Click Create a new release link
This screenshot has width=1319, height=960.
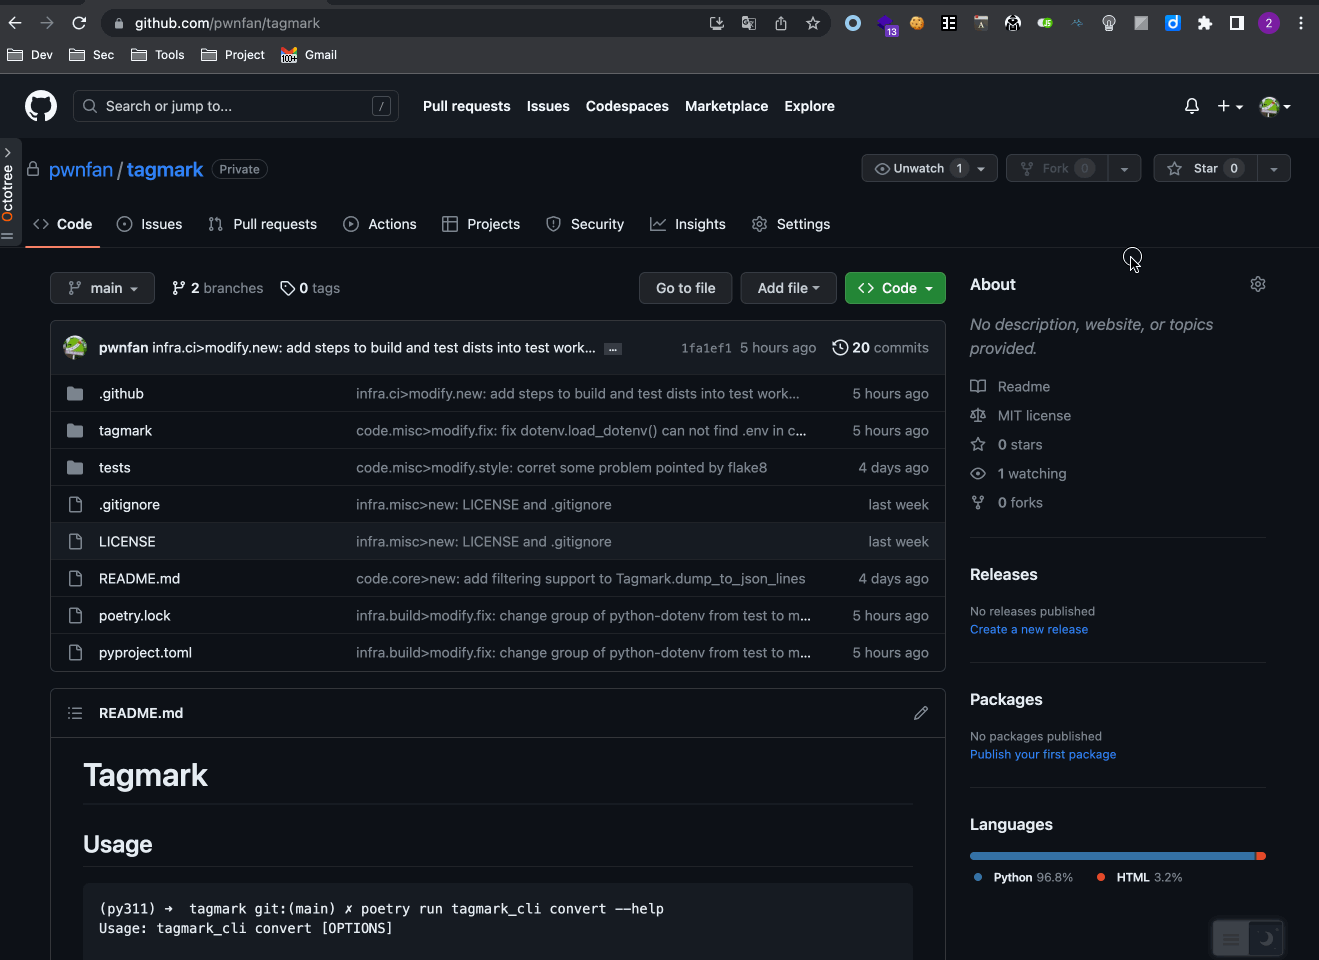point(1028,630)
